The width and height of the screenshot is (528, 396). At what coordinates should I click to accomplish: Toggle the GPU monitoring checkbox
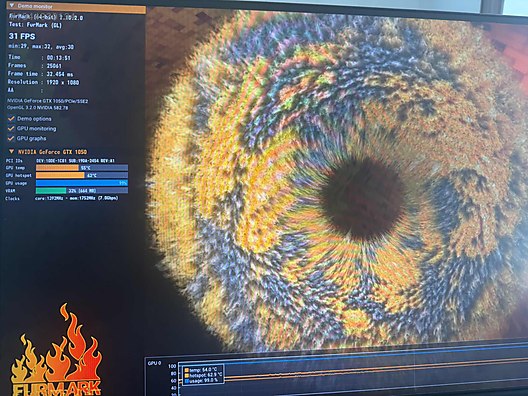11,128
